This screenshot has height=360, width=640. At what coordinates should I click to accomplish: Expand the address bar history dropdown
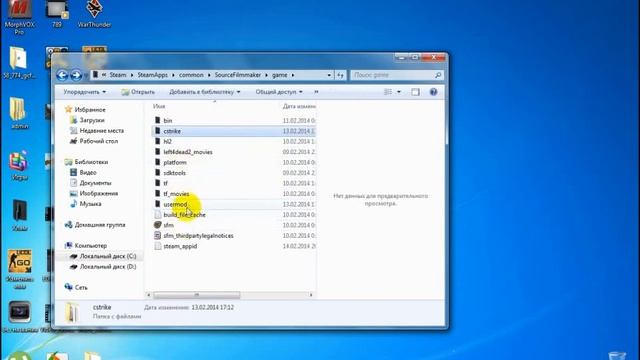[329, 75]
